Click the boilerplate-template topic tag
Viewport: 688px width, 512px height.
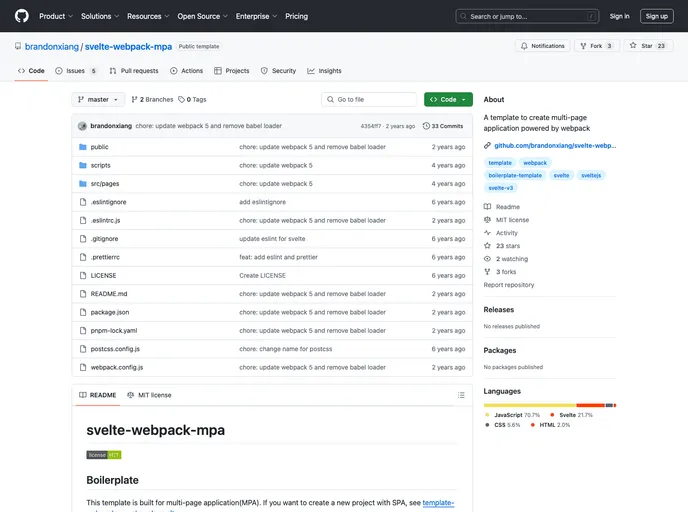click(x=515, y=175)
